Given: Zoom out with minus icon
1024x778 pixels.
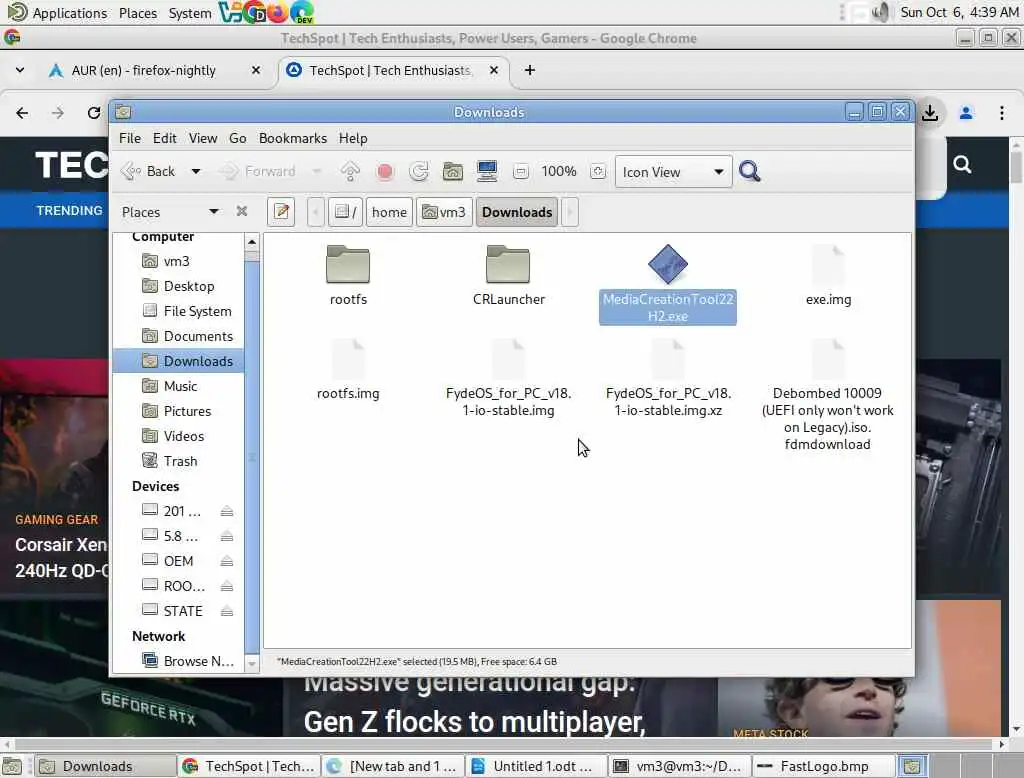Looking at the screenshot, I should pos(520,172).
